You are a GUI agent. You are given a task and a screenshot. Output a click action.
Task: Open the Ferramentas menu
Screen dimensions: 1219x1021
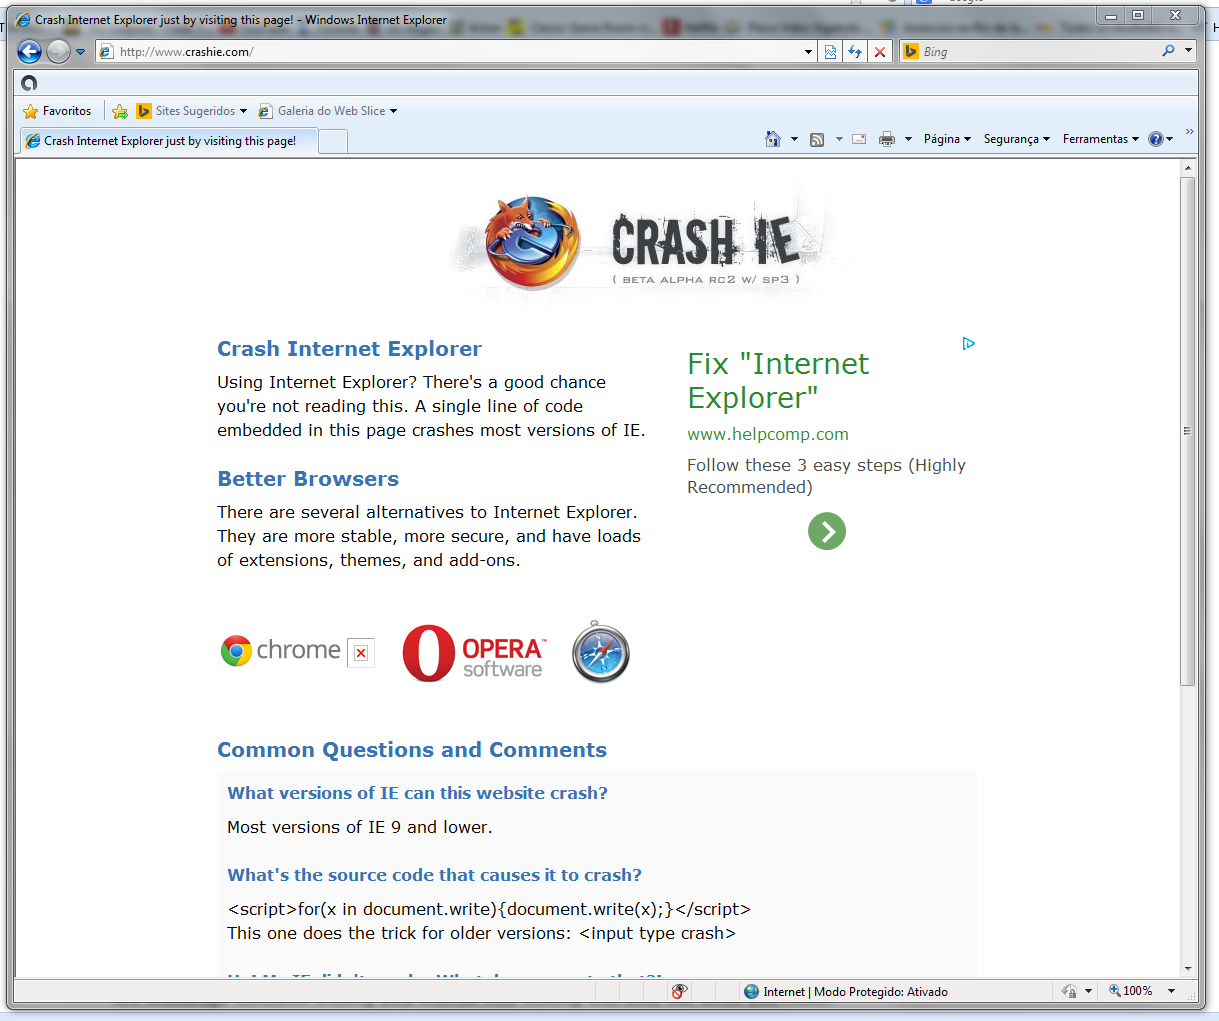[1100, 139]
